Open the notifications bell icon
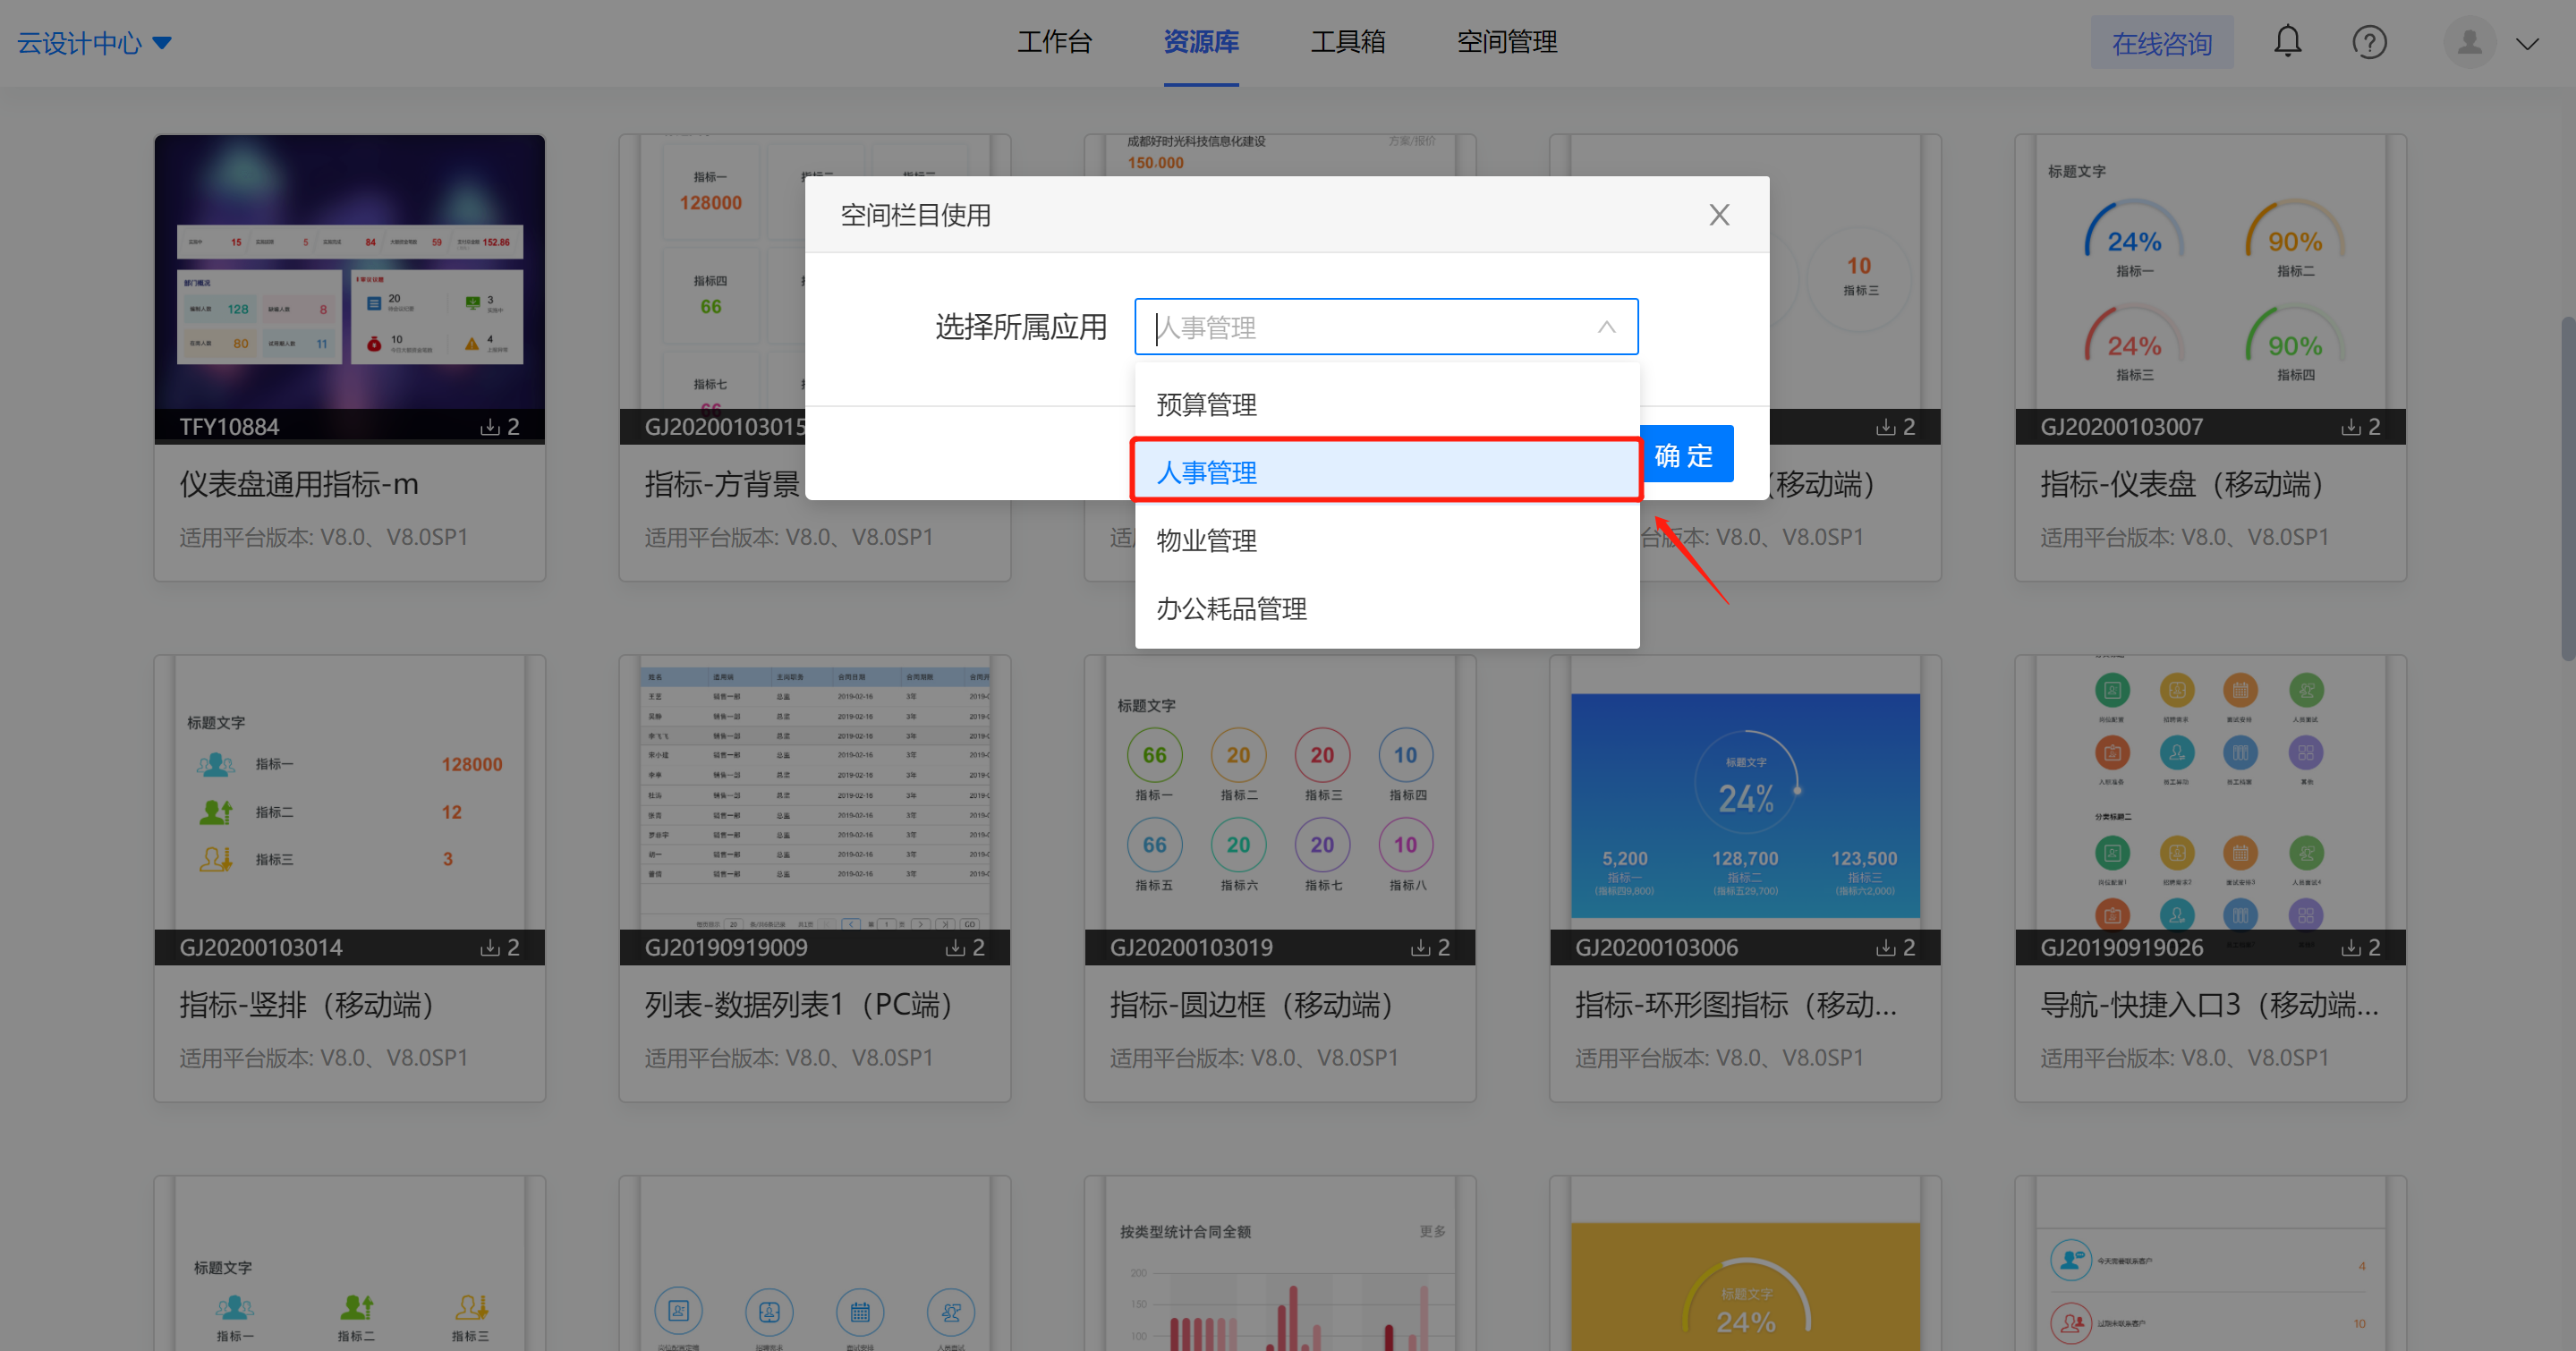 coord(2287,42)
